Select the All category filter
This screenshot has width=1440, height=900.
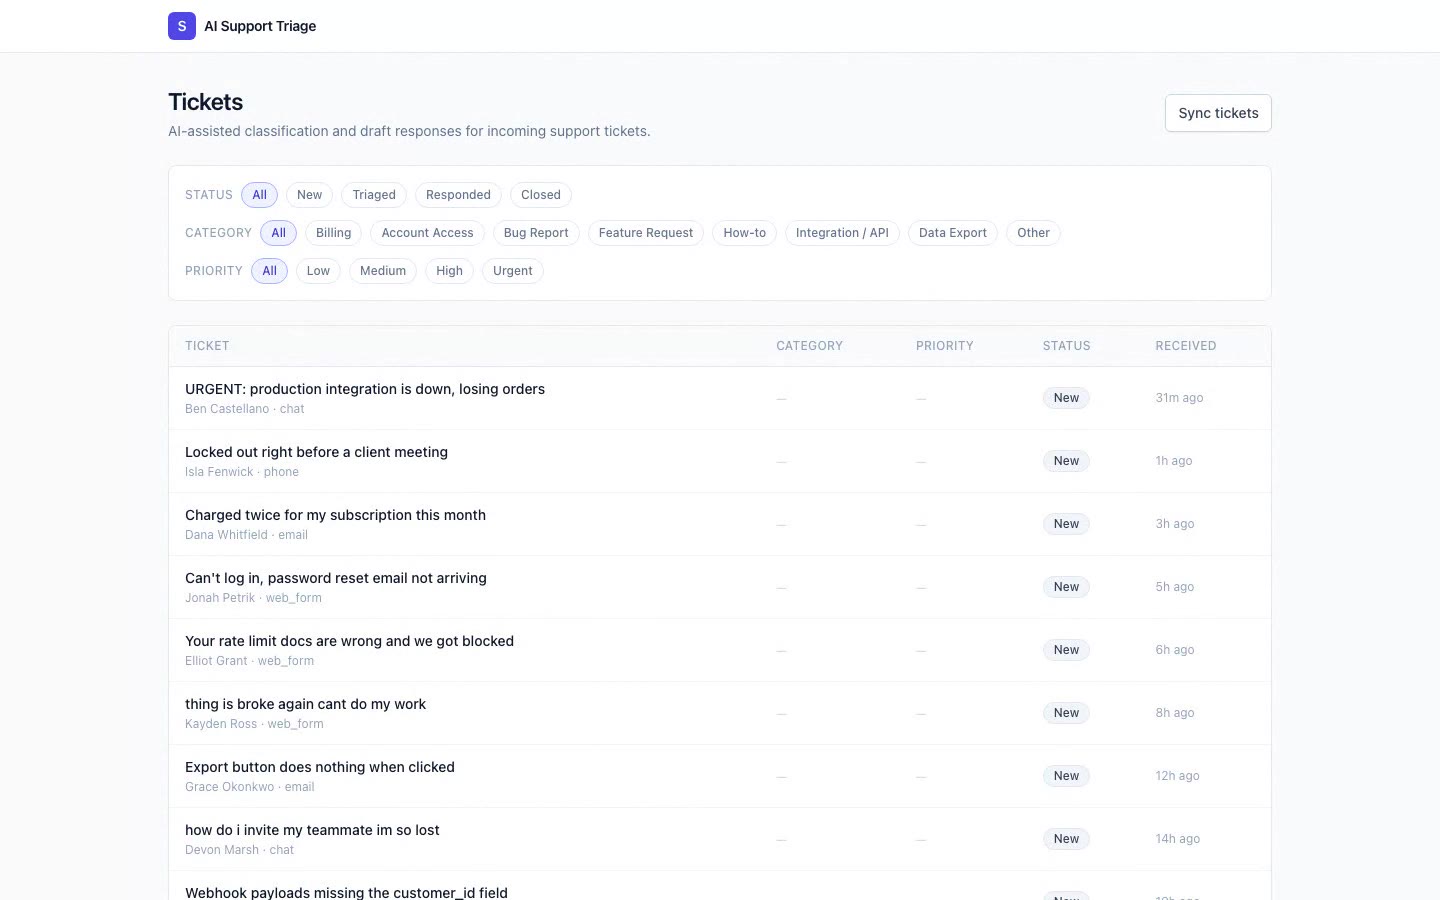pyautogui.click(x=279, y=233)
